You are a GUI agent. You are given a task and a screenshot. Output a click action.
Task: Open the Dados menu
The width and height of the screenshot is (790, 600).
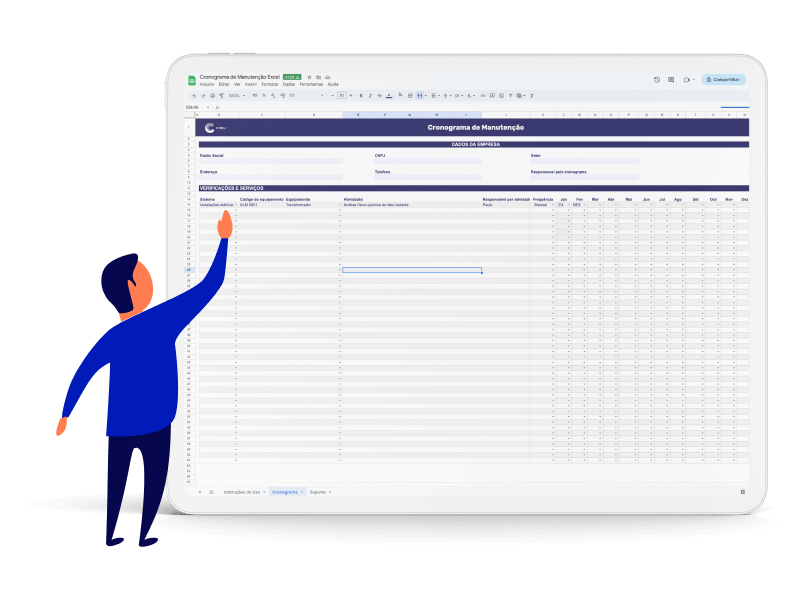pyautogui.click(x=289, y=84)
